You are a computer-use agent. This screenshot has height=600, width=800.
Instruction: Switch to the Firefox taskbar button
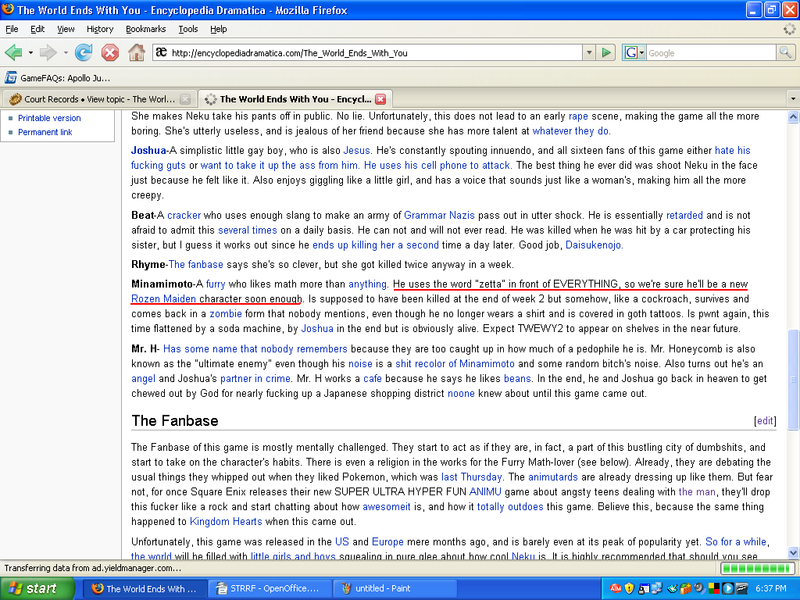tap(144, 589)
